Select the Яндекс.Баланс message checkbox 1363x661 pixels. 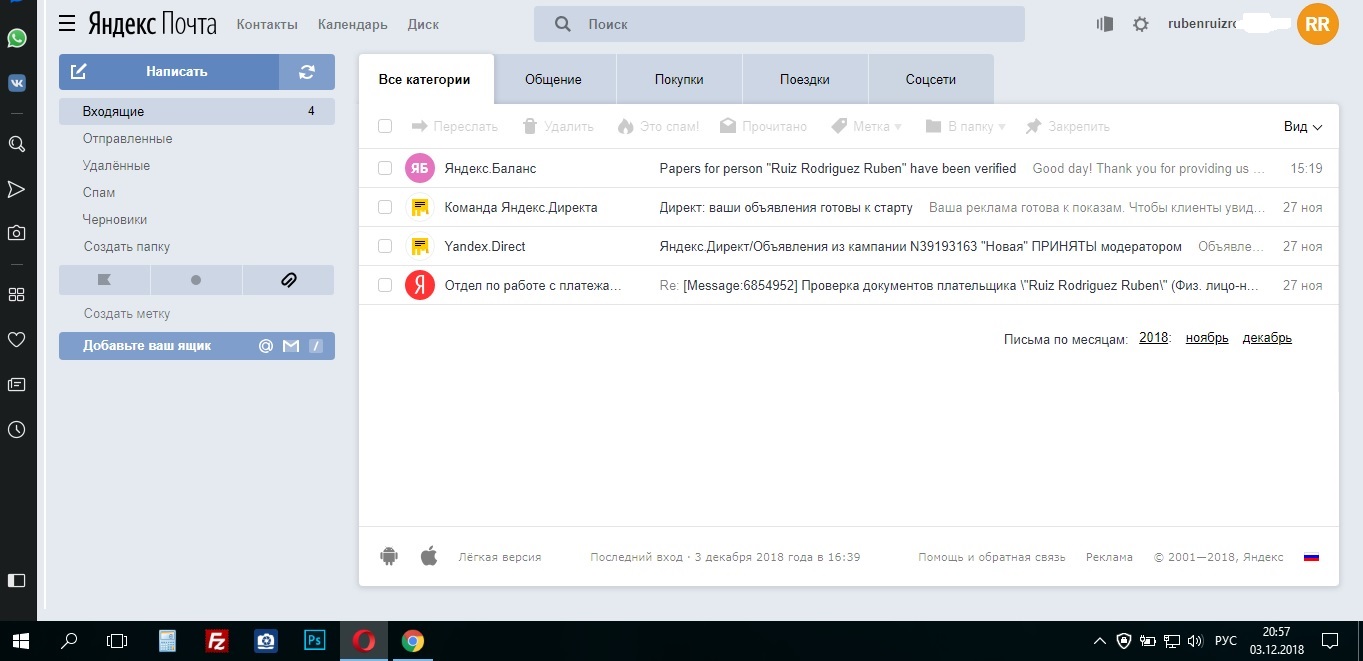(x=385, y=168)
